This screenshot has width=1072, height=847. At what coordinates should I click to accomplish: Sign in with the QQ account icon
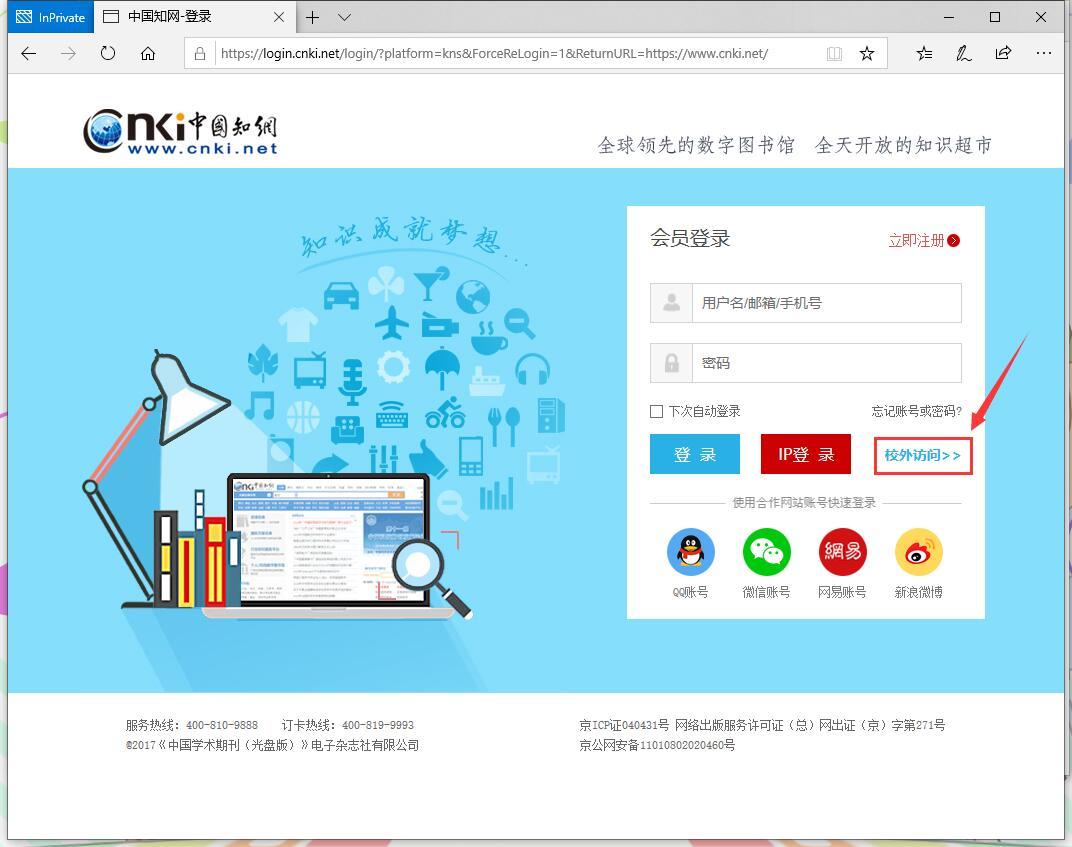click(690, 551)
